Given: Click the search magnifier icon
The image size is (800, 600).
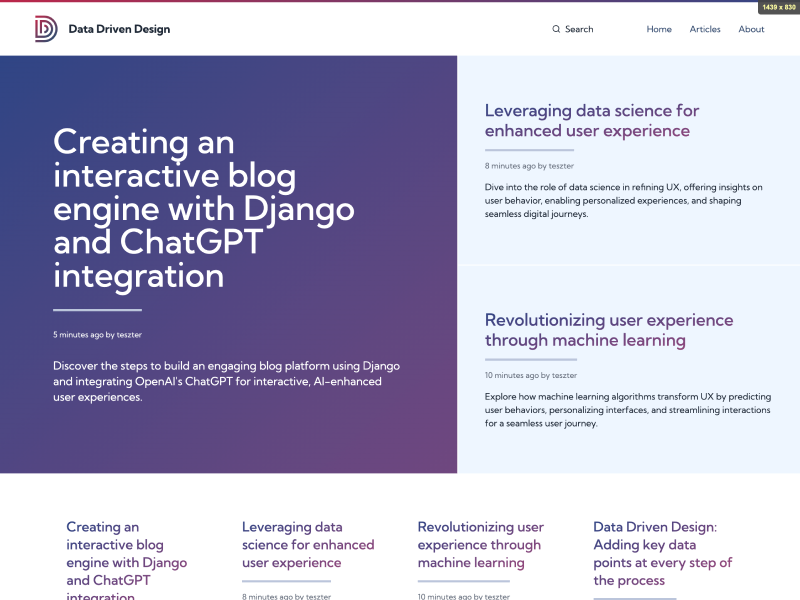Looking at the screenshot, I should [x=556, y=29].
